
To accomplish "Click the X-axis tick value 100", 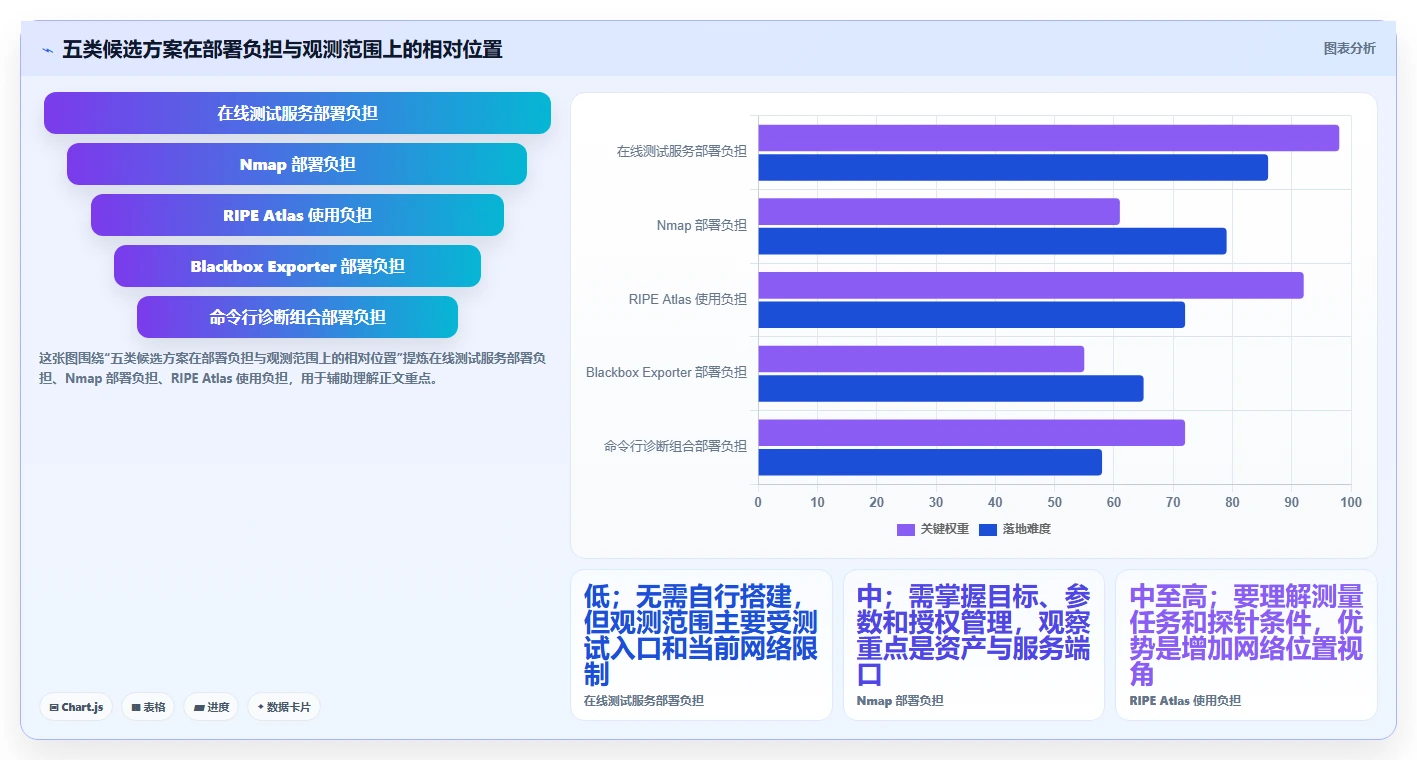I will 1350,502.
